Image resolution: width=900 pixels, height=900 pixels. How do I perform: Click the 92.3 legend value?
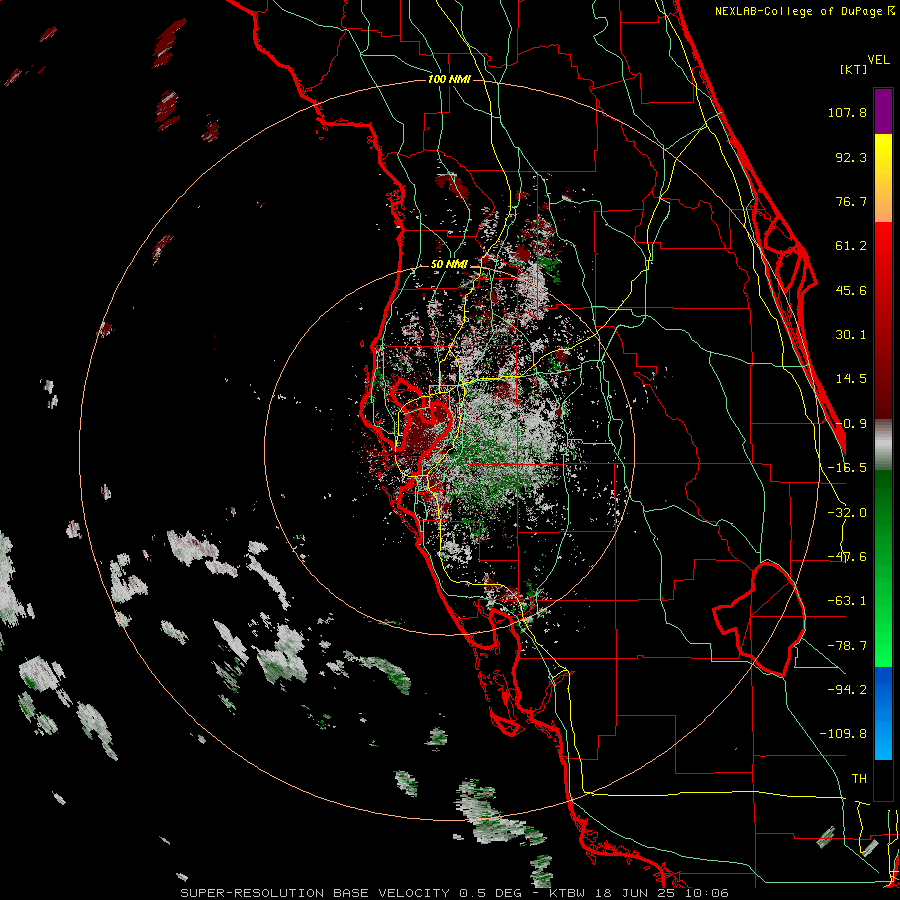point(851,157)
